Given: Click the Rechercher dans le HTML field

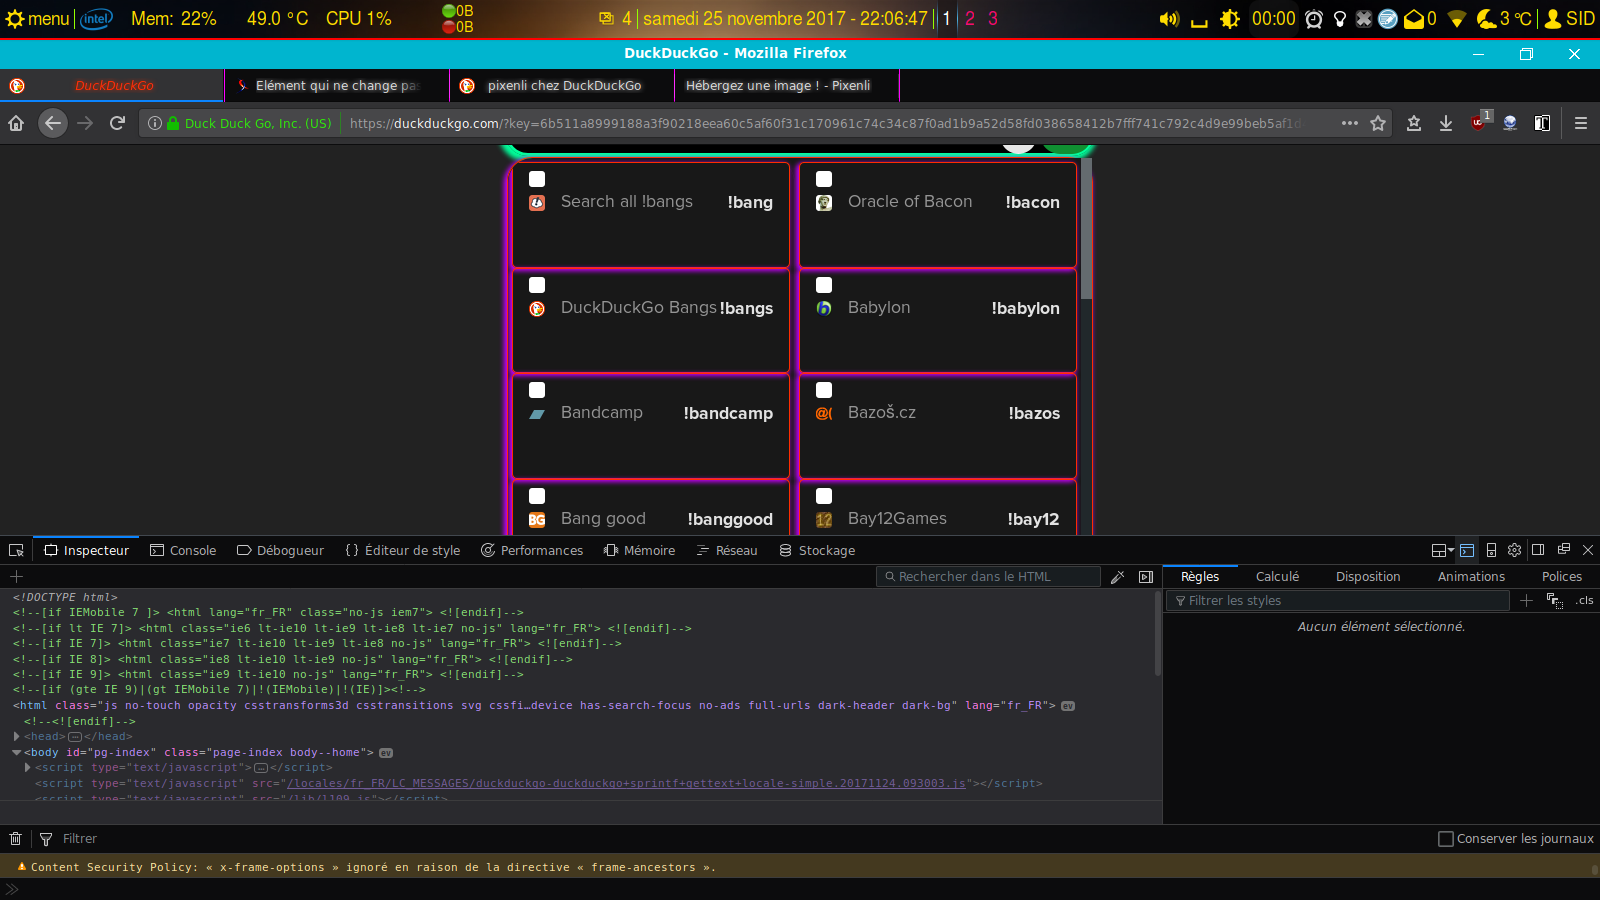Looking at the screenshot, I should [990, 577].
